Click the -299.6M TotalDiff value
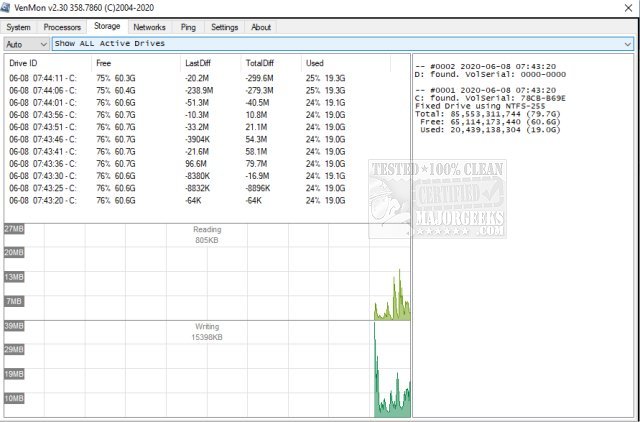640x422 pixels. tap(259, 78)
